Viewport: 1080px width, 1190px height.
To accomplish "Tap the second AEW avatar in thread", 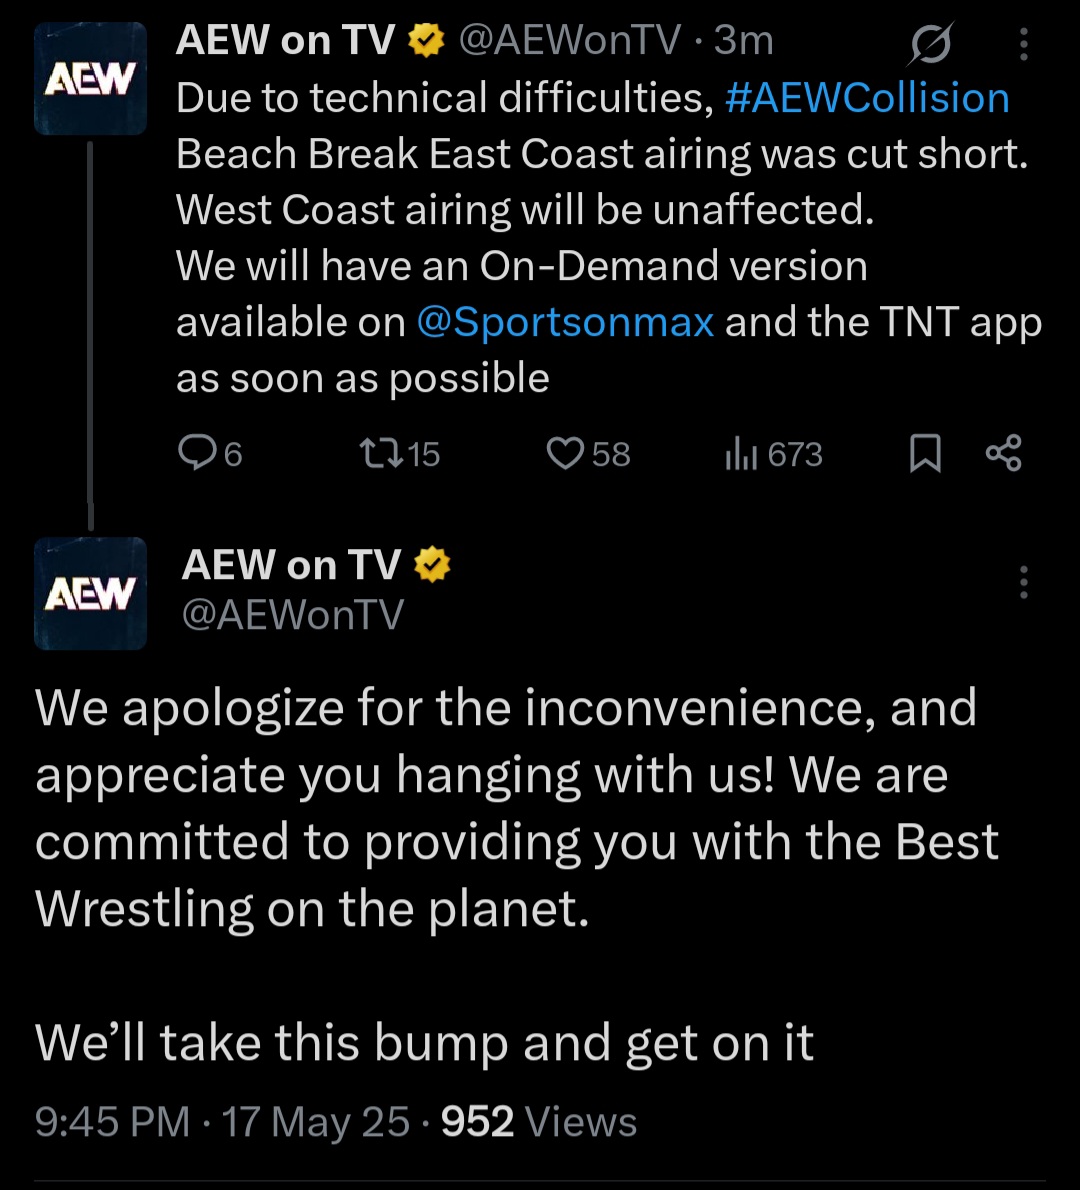I will 91,594.
